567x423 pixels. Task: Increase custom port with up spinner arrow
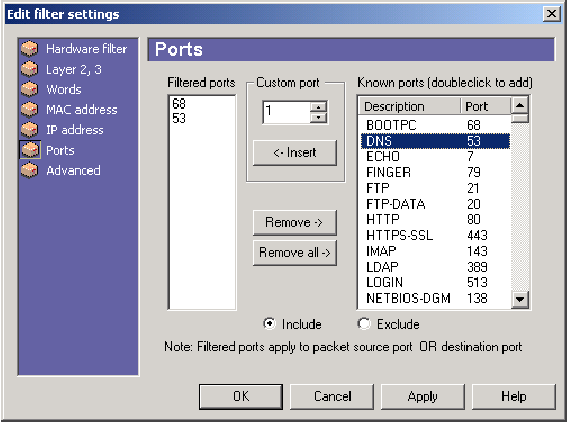pos(318,107)
